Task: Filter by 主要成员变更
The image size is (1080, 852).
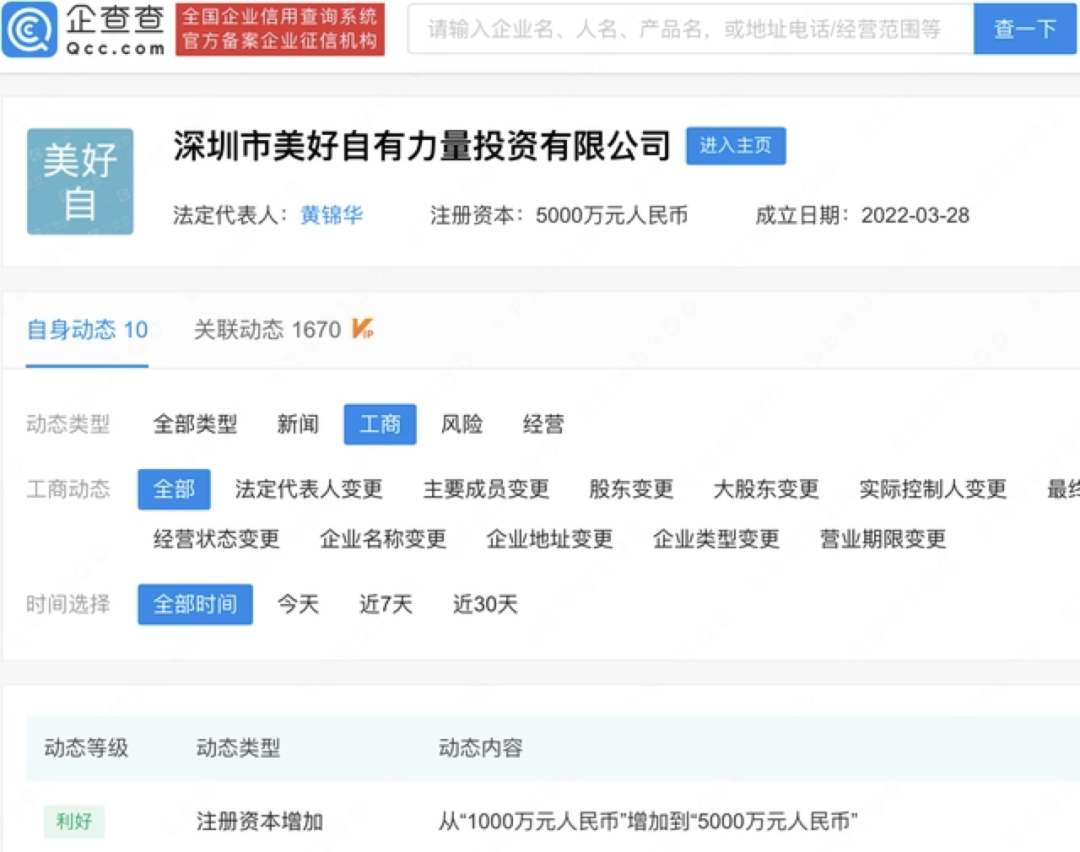Action: tap(486, 489)
